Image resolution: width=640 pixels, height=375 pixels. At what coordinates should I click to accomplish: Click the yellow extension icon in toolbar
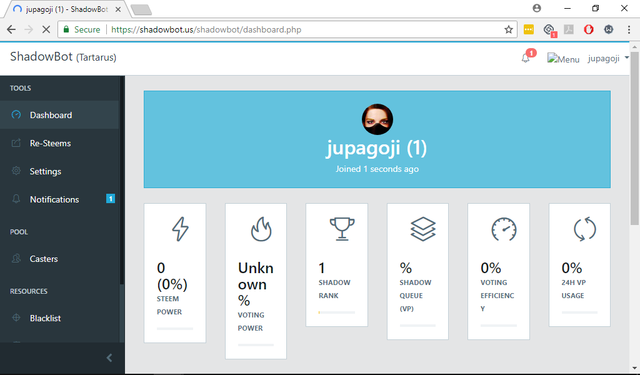pos(529,29)
